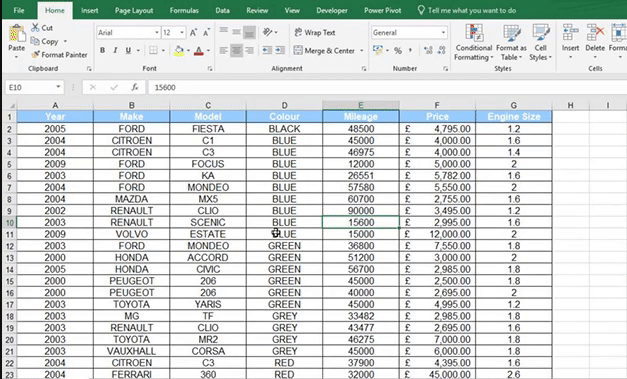627x379 pixels.
Task: Click the Cut scissors icon
Action: 36,28
